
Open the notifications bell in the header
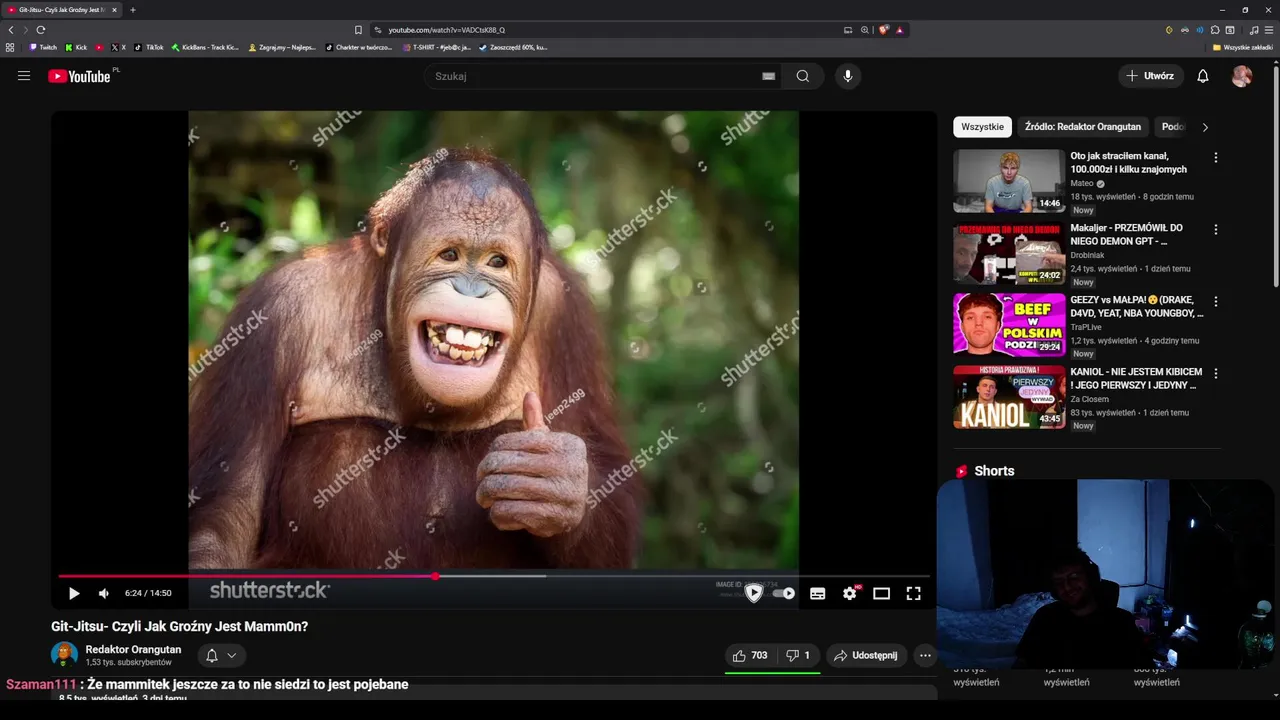pyautogui.click(x=1203, y=76)
